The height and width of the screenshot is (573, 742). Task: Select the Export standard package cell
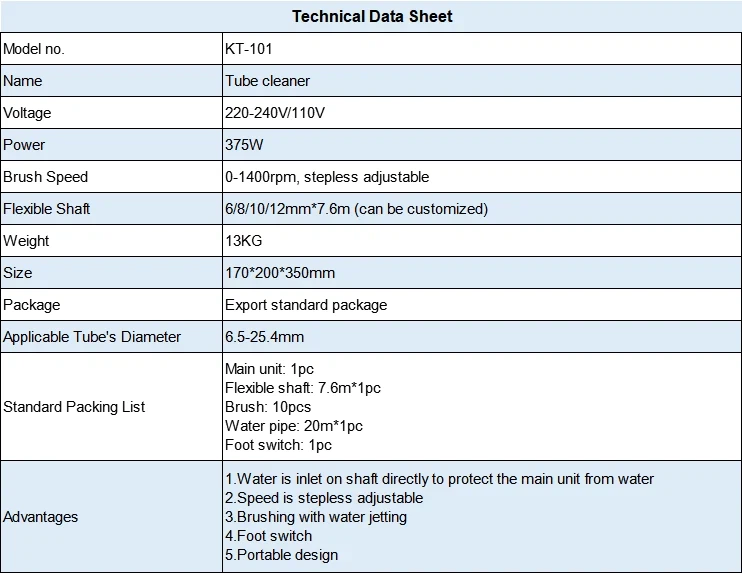482,305
